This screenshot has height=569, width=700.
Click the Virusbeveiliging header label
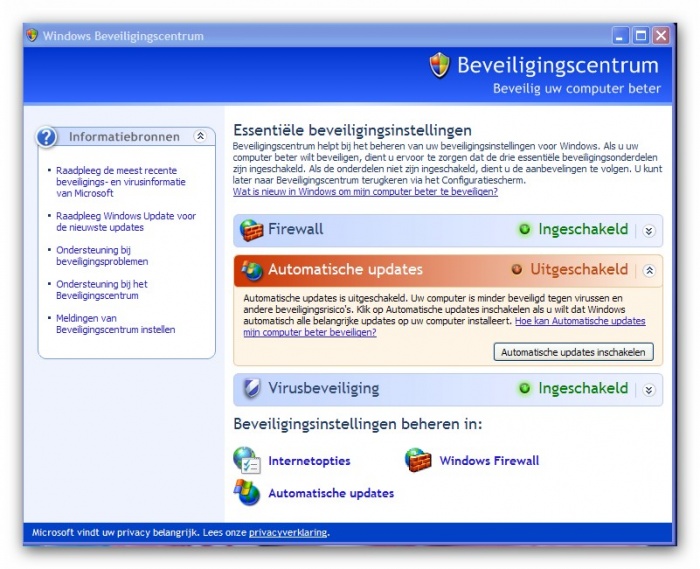tap(324, 388)
